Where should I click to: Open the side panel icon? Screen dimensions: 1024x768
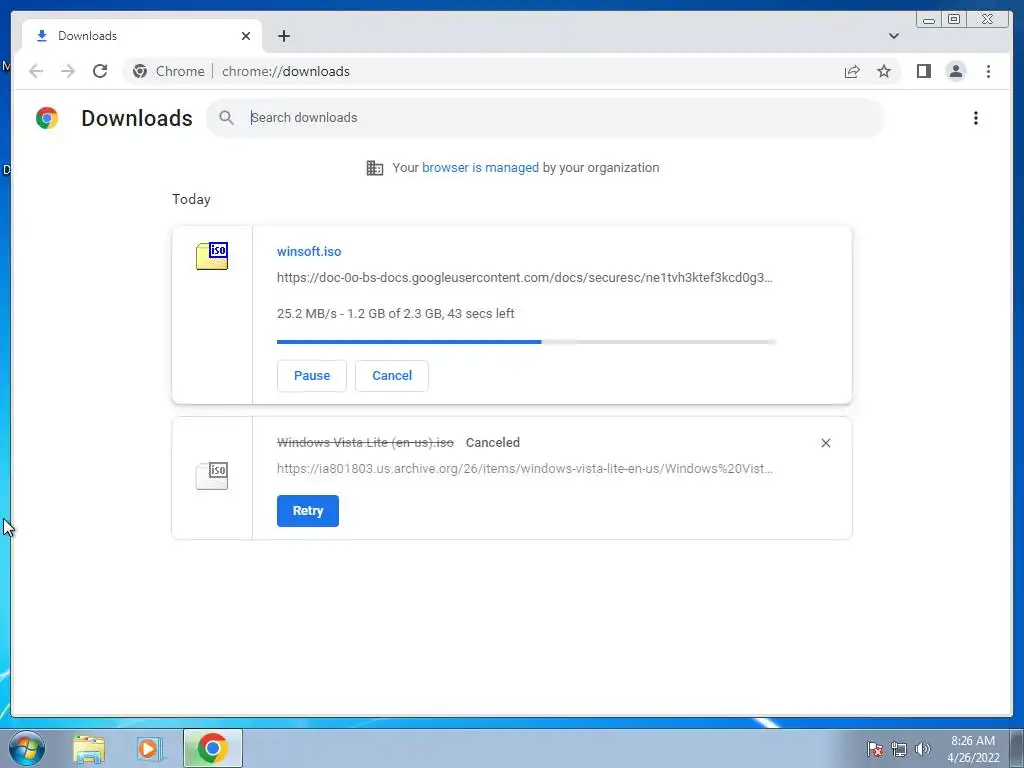pos(923,71)
